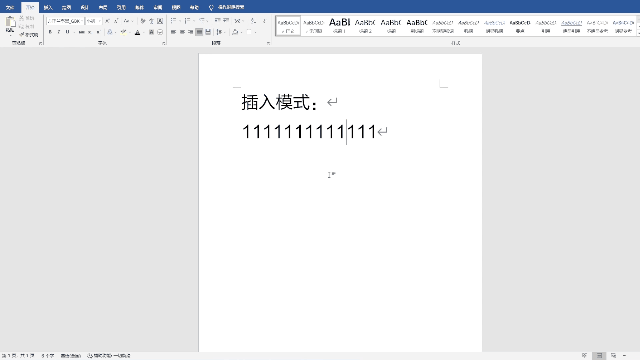
Task: Click the Center alignment icon
Action: [182, 32]
